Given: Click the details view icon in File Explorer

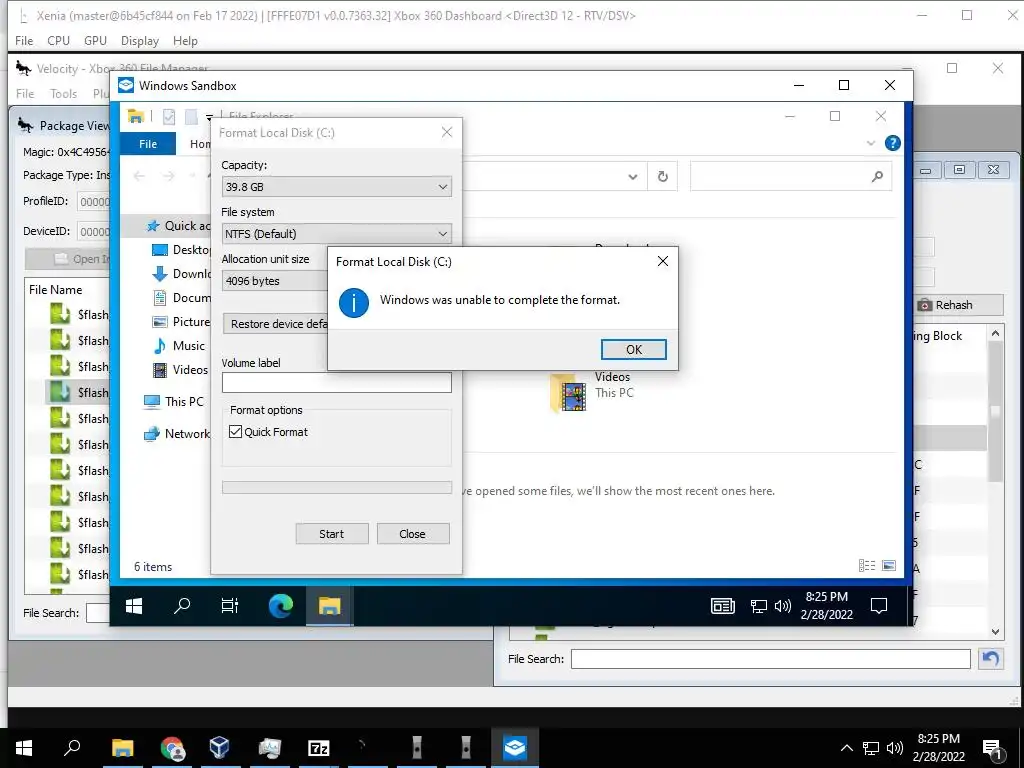Looking at the screenshot, I should point(867,566).
